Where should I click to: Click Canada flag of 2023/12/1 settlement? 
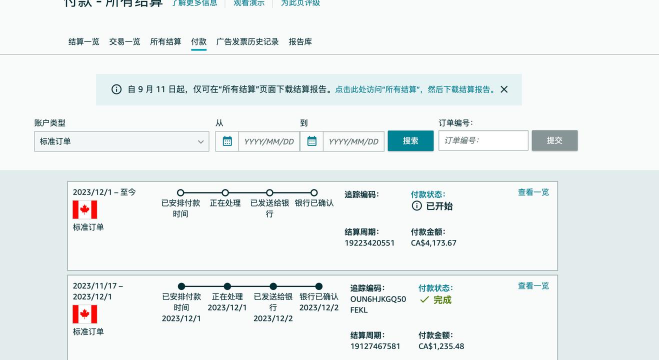(85, 210)
